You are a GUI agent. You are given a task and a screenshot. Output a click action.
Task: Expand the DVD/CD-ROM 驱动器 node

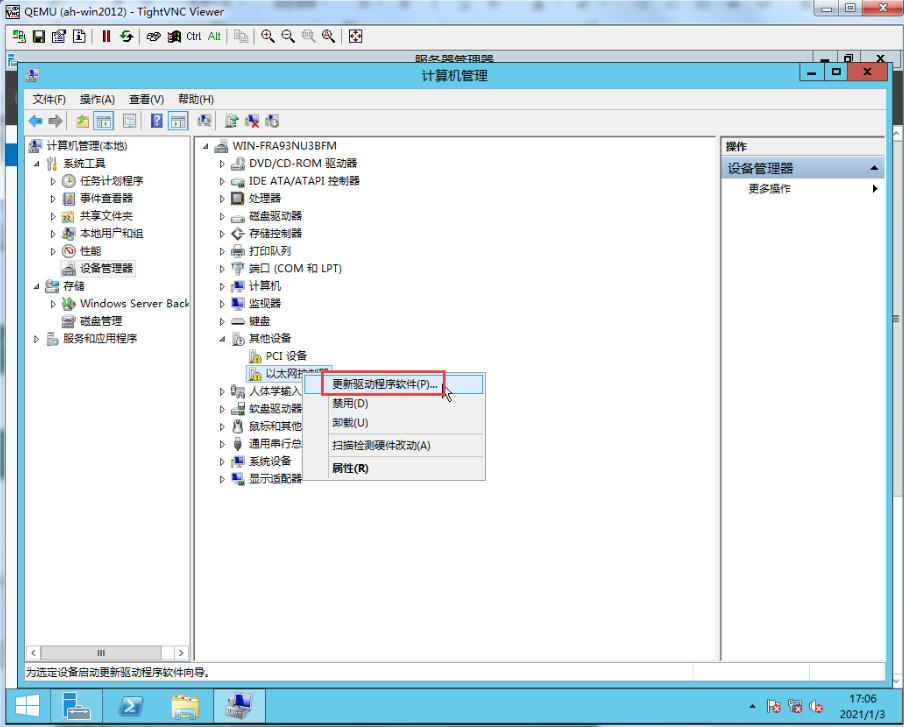(x=222, y=164)
